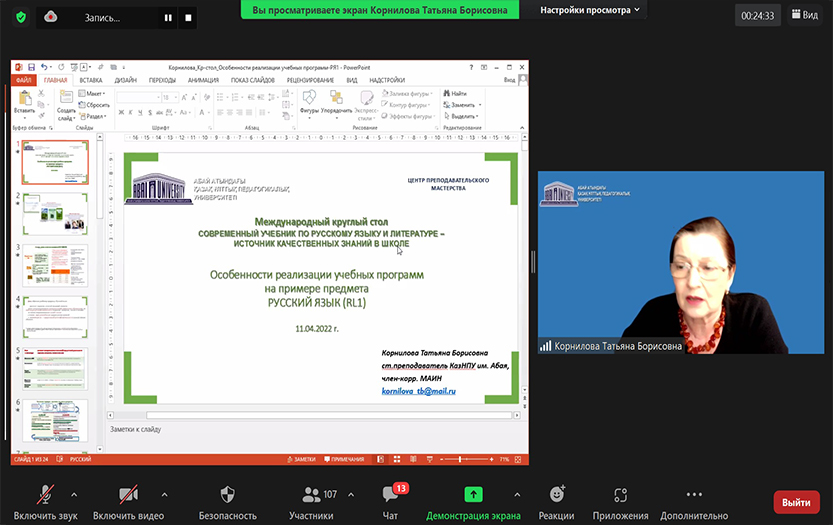Click the kornilova_tb@mail.ru email link

click(x=418, y=391)
